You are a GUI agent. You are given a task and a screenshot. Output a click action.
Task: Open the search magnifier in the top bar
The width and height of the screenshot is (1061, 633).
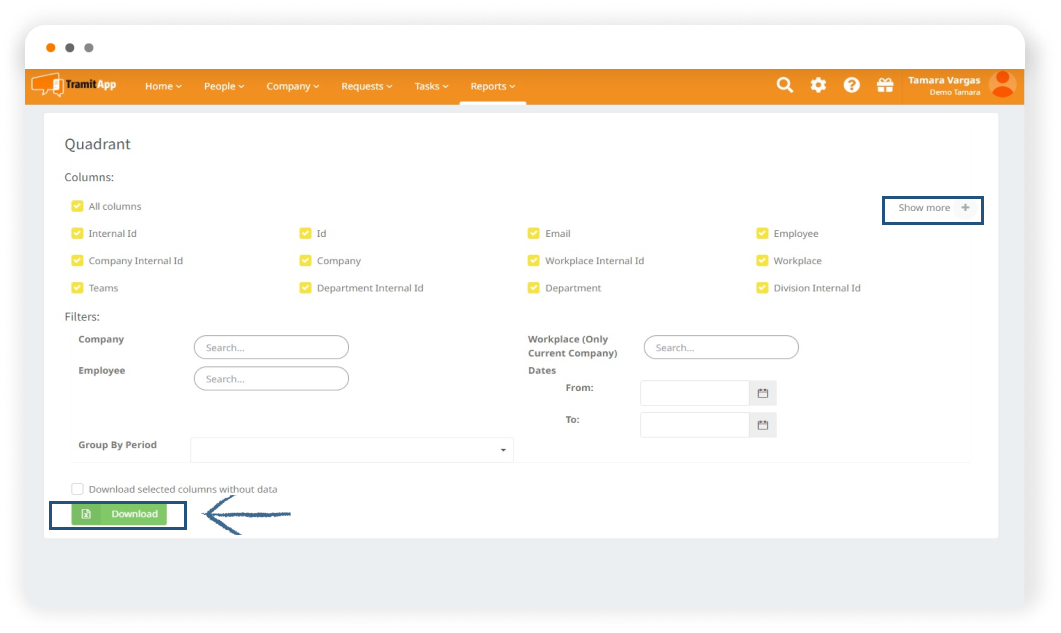pos(785,85)
